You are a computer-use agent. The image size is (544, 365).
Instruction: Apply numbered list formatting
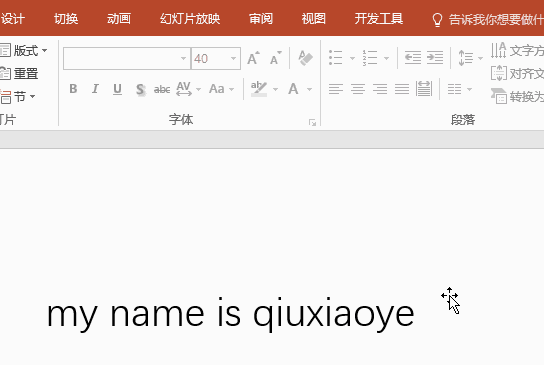pos(369,58)
